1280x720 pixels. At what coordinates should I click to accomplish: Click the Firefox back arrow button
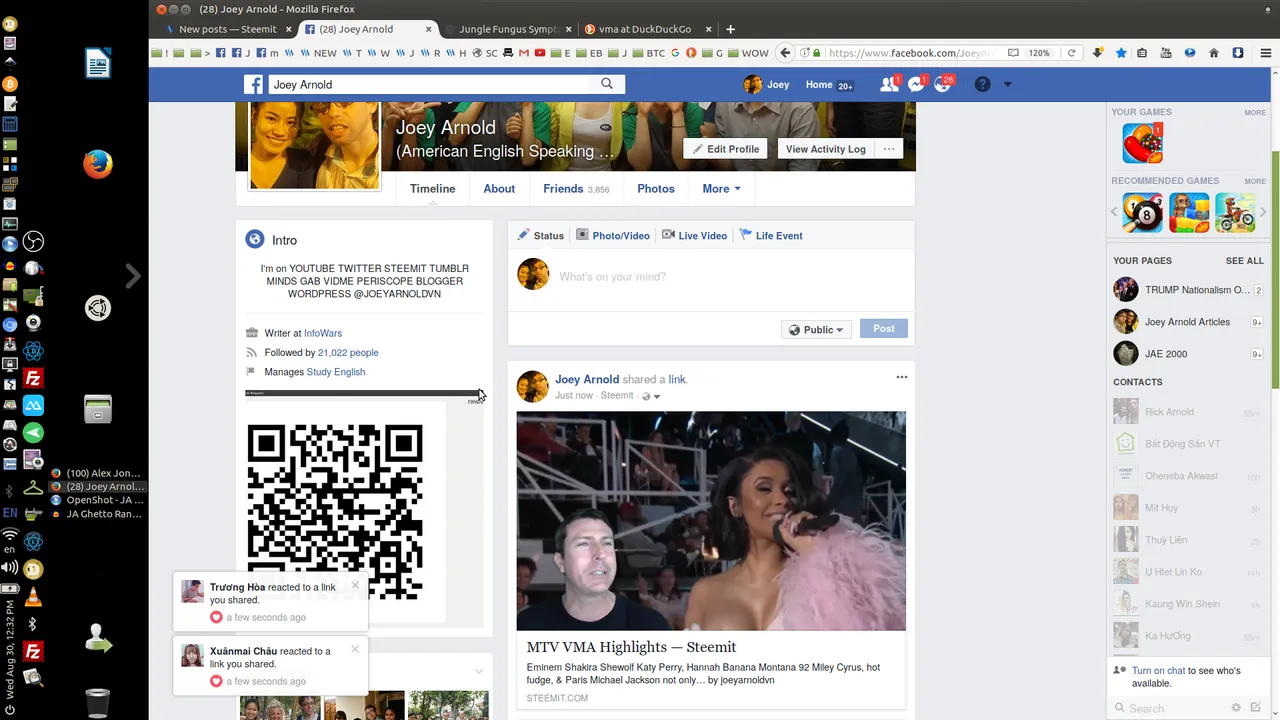786,53
